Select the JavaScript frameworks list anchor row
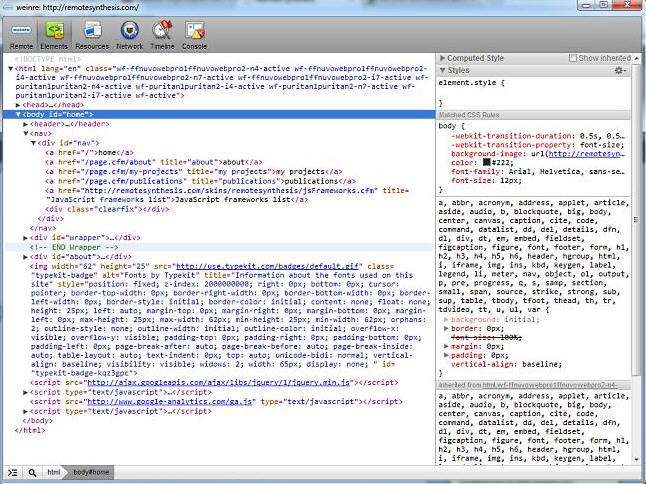Image resolution: width=646 pixels, height=484 pixels. point(227,195)
